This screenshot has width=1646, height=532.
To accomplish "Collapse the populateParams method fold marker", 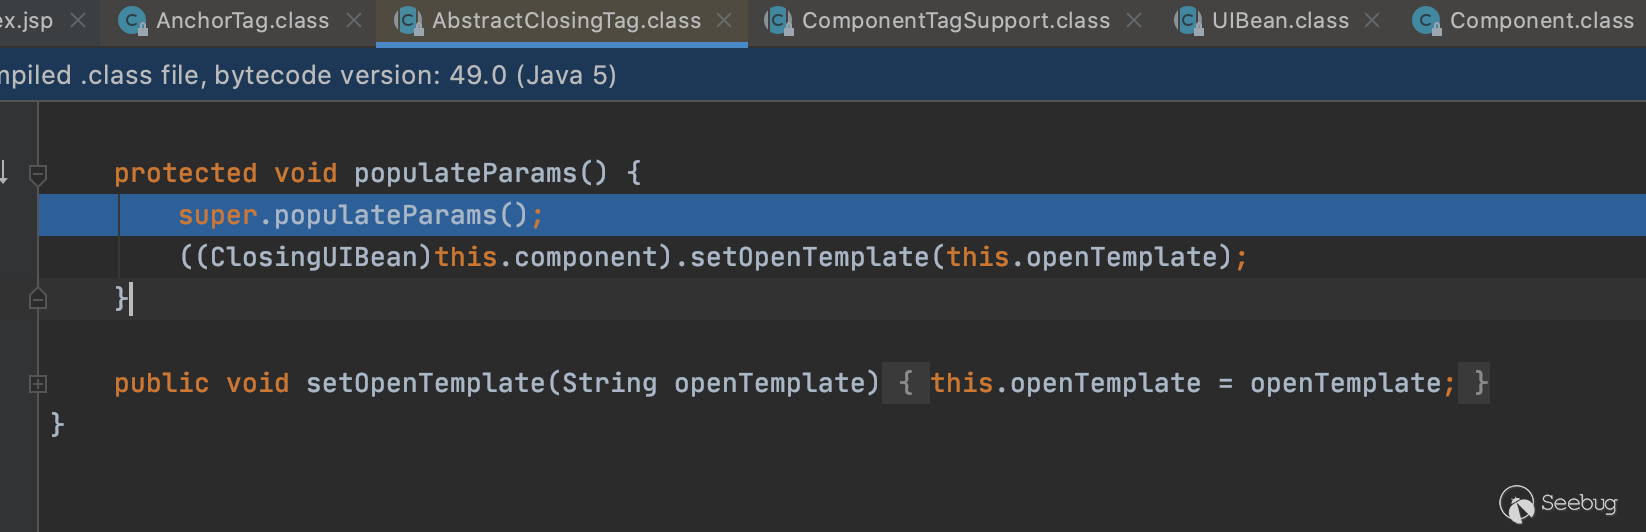I will pos(38,174).
